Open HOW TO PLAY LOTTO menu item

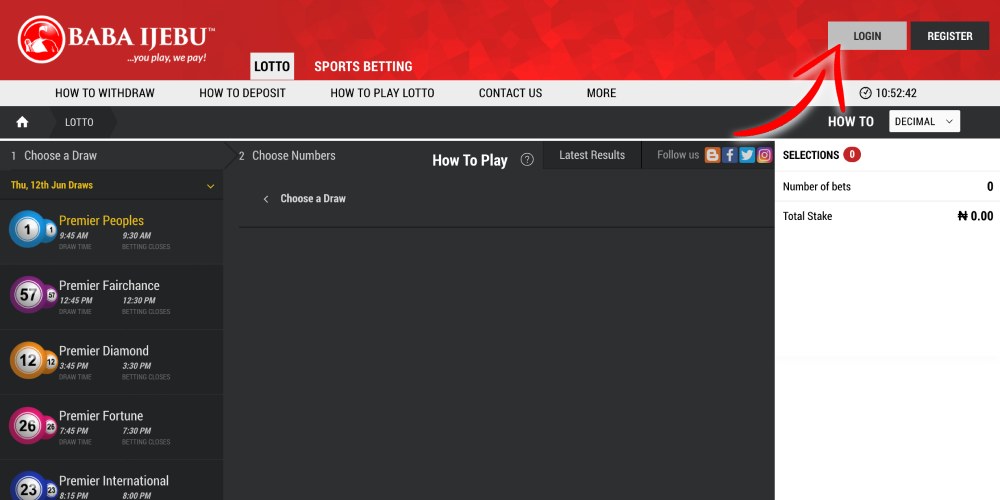click(382, 93)
